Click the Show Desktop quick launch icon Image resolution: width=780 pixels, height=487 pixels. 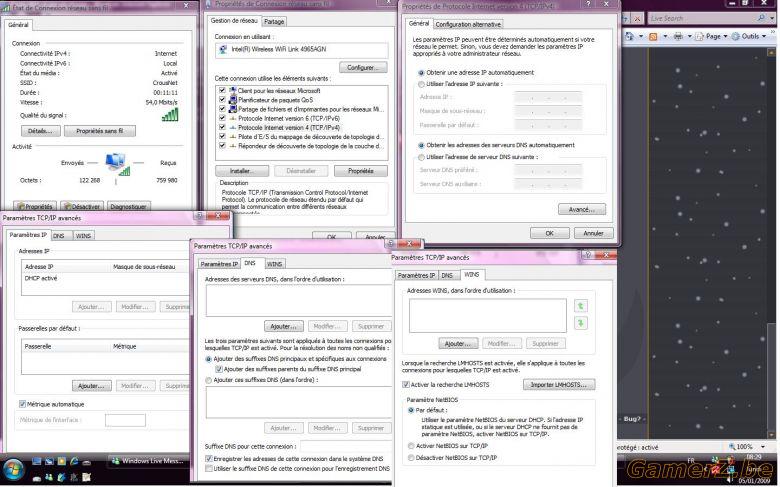click(37, 461)
